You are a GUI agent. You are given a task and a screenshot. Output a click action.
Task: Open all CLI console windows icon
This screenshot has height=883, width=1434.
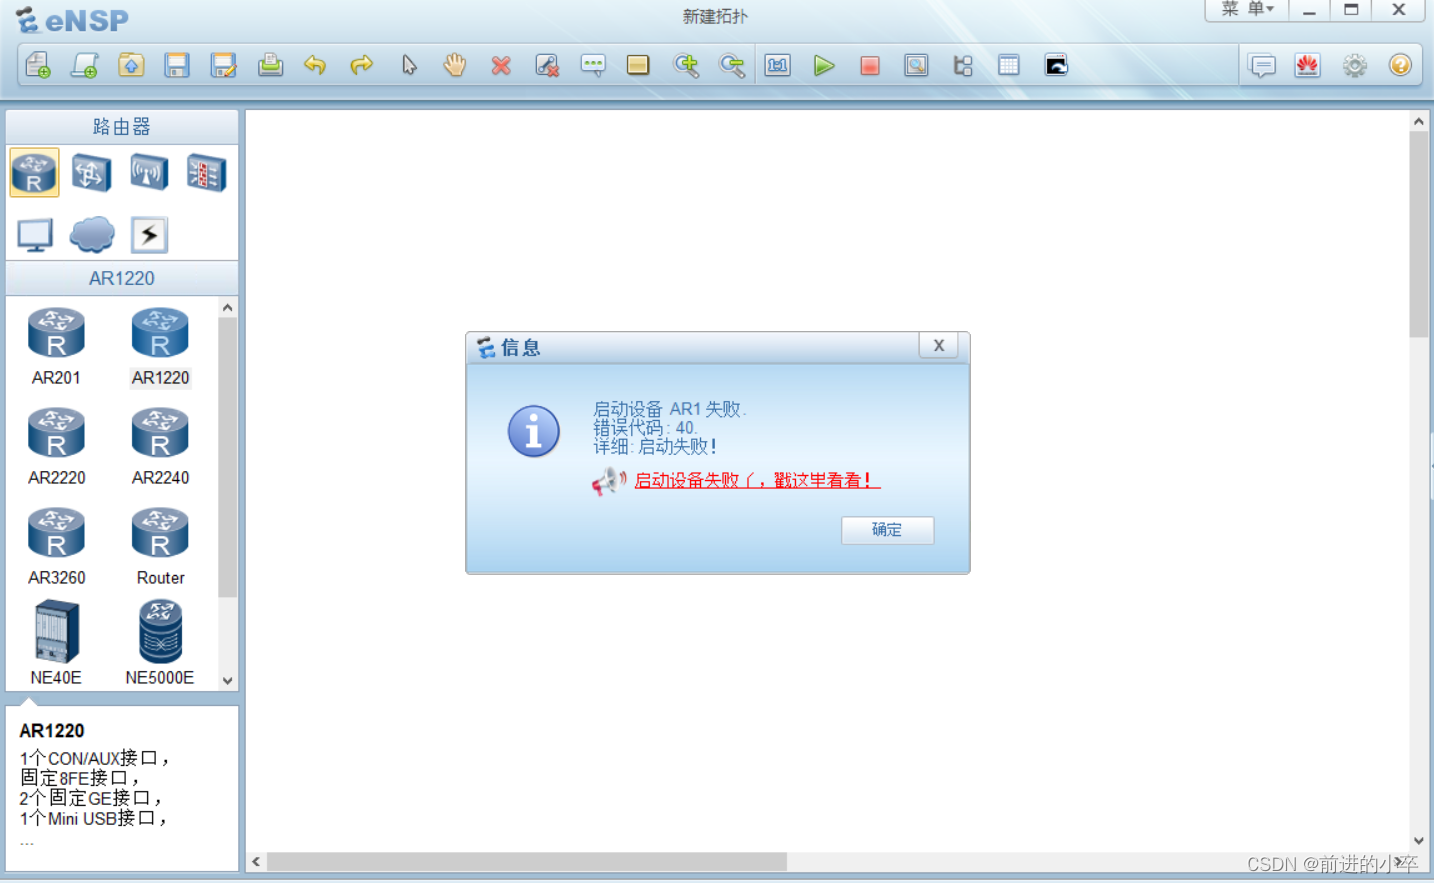click(1056, 66)
